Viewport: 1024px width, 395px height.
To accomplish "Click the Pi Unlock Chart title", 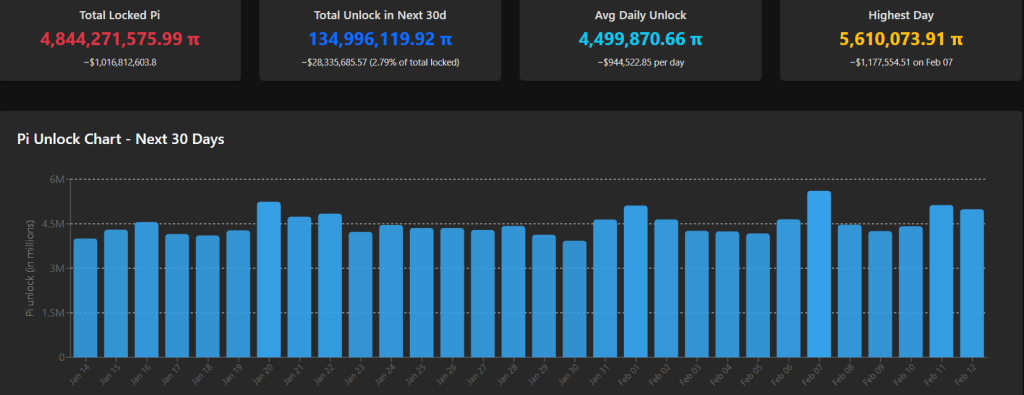I will coord(121,140).
